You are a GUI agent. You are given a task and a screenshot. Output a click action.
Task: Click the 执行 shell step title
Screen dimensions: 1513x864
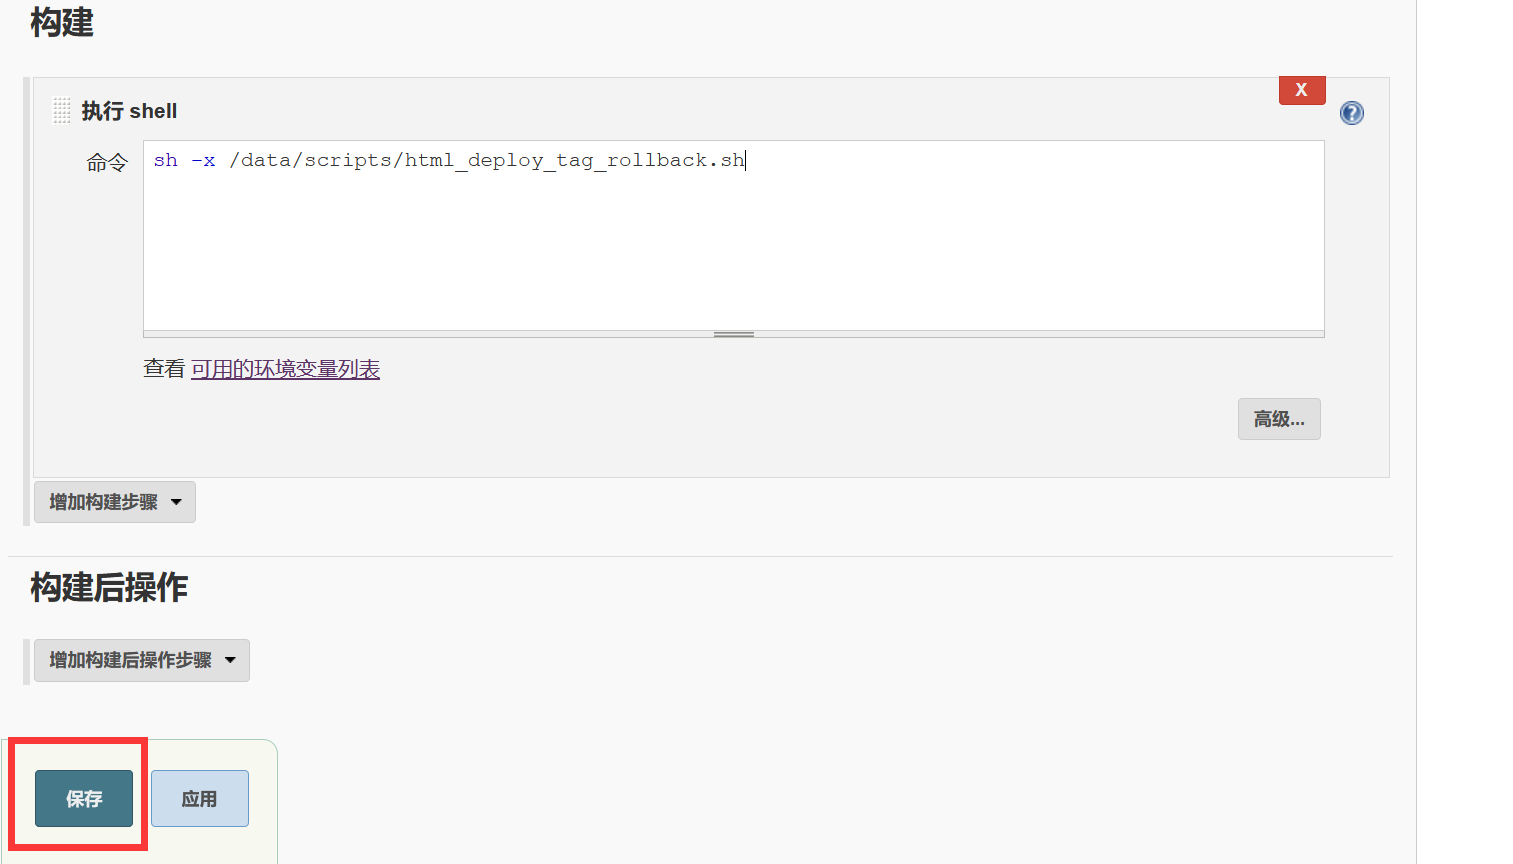[129, 111]
